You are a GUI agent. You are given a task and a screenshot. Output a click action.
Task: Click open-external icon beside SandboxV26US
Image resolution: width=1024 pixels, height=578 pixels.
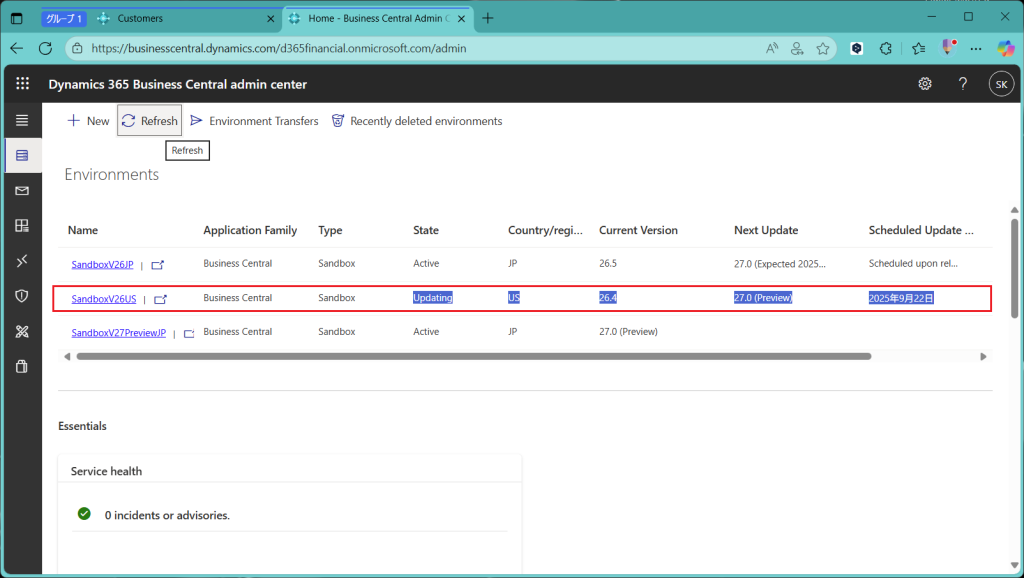click(160, 299)
